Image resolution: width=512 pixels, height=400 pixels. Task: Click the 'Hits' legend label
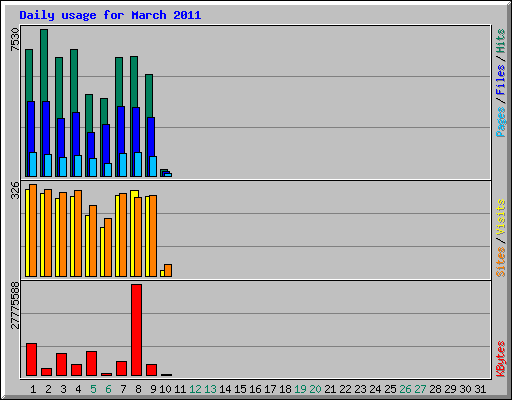point(500,41)
